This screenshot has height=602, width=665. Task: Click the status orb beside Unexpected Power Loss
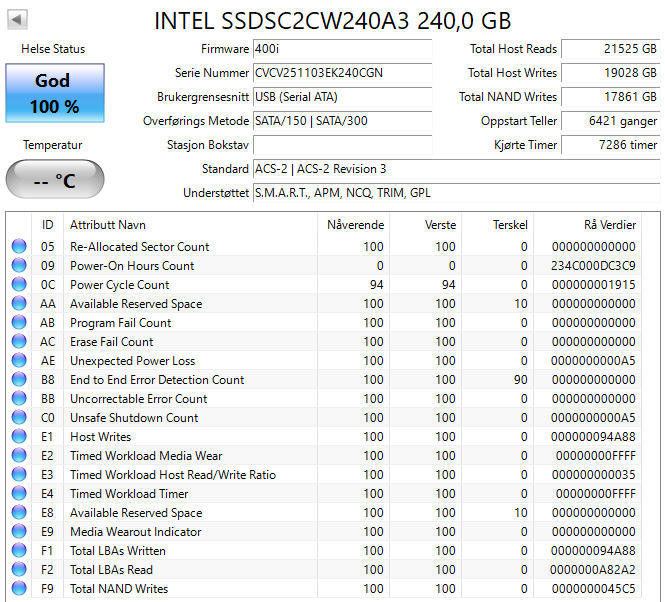click(x=19, y=361)
